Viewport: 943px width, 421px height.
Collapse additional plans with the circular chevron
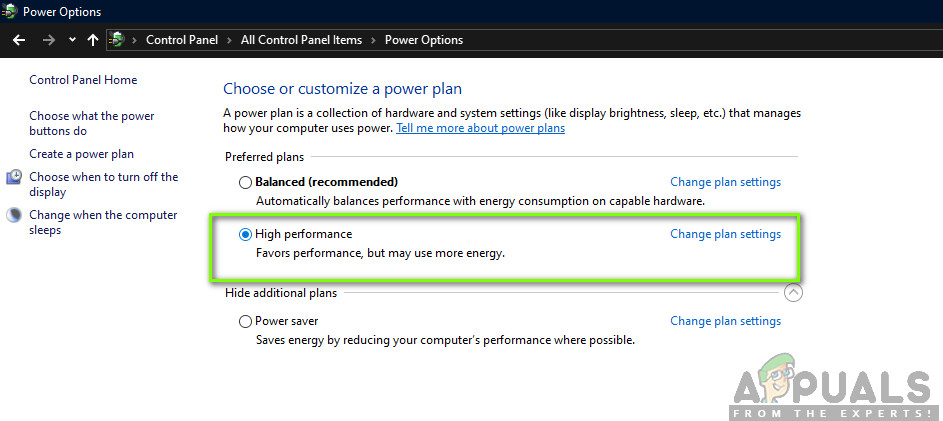tap(793, 293)
